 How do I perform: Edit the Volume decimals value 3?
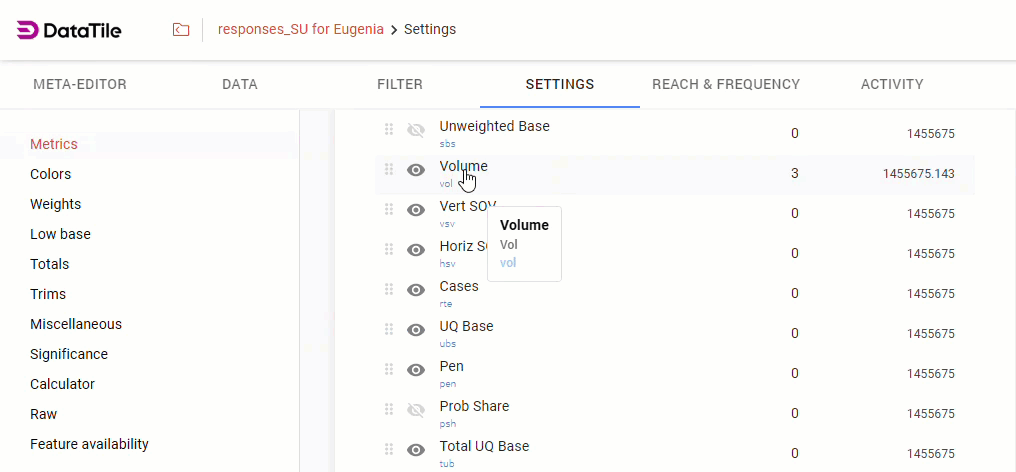click(795, 173)
